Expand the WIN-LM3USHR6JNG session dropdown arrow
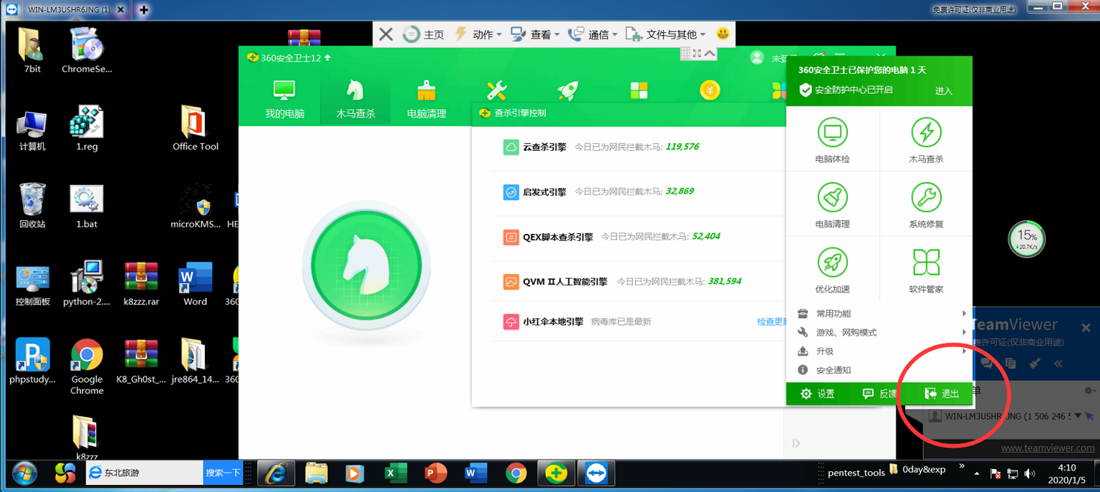This screenshot has width=1100, height=492. 1078,415
